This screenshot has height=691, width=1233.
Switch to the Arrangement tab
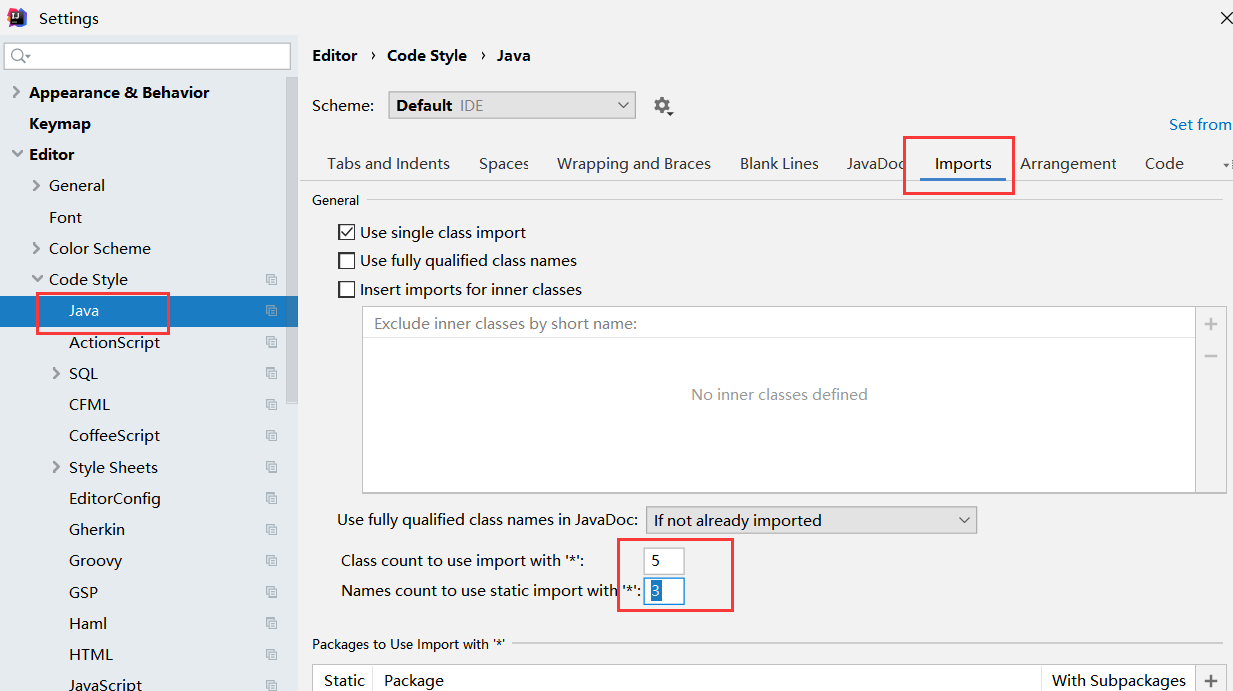[1068, 164]
